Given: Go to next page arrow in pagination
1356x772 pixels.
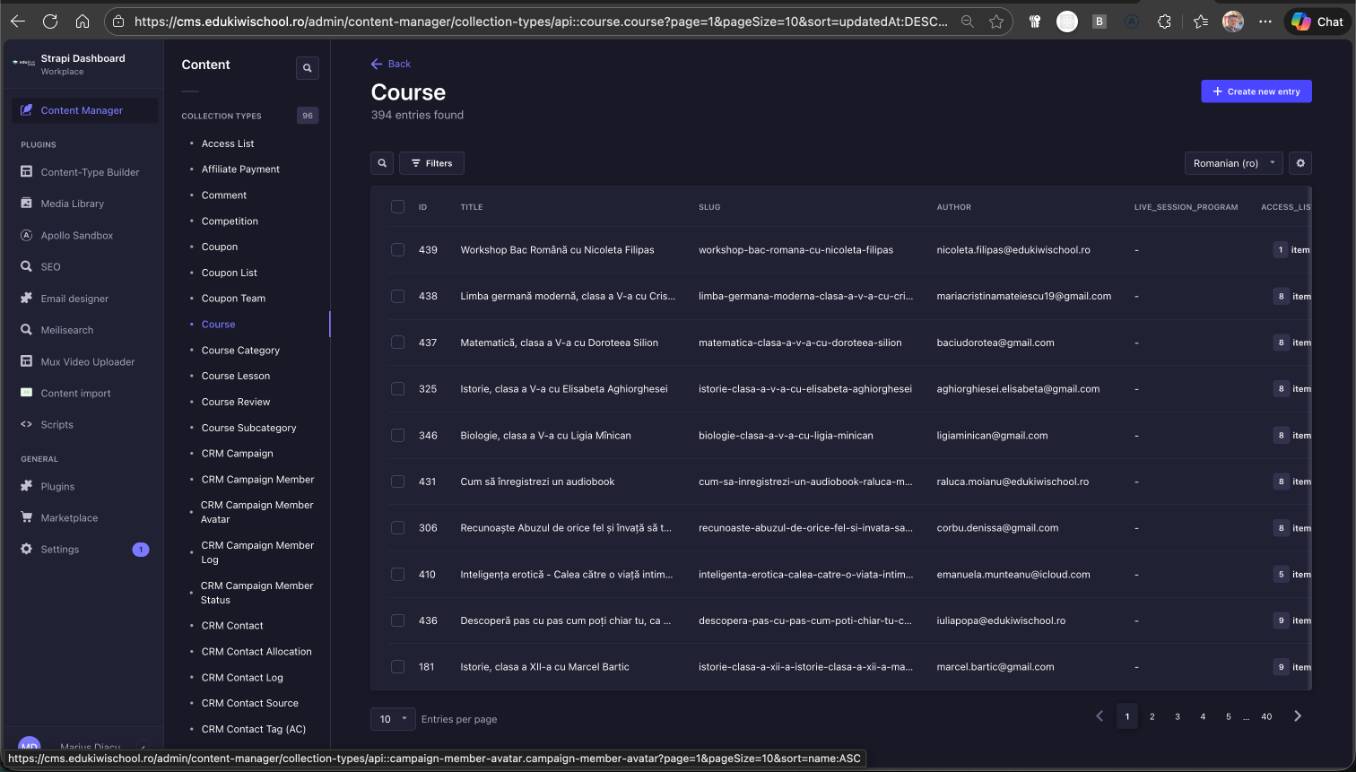Looking at the screenshot, I should click(x=1298, y=716).
